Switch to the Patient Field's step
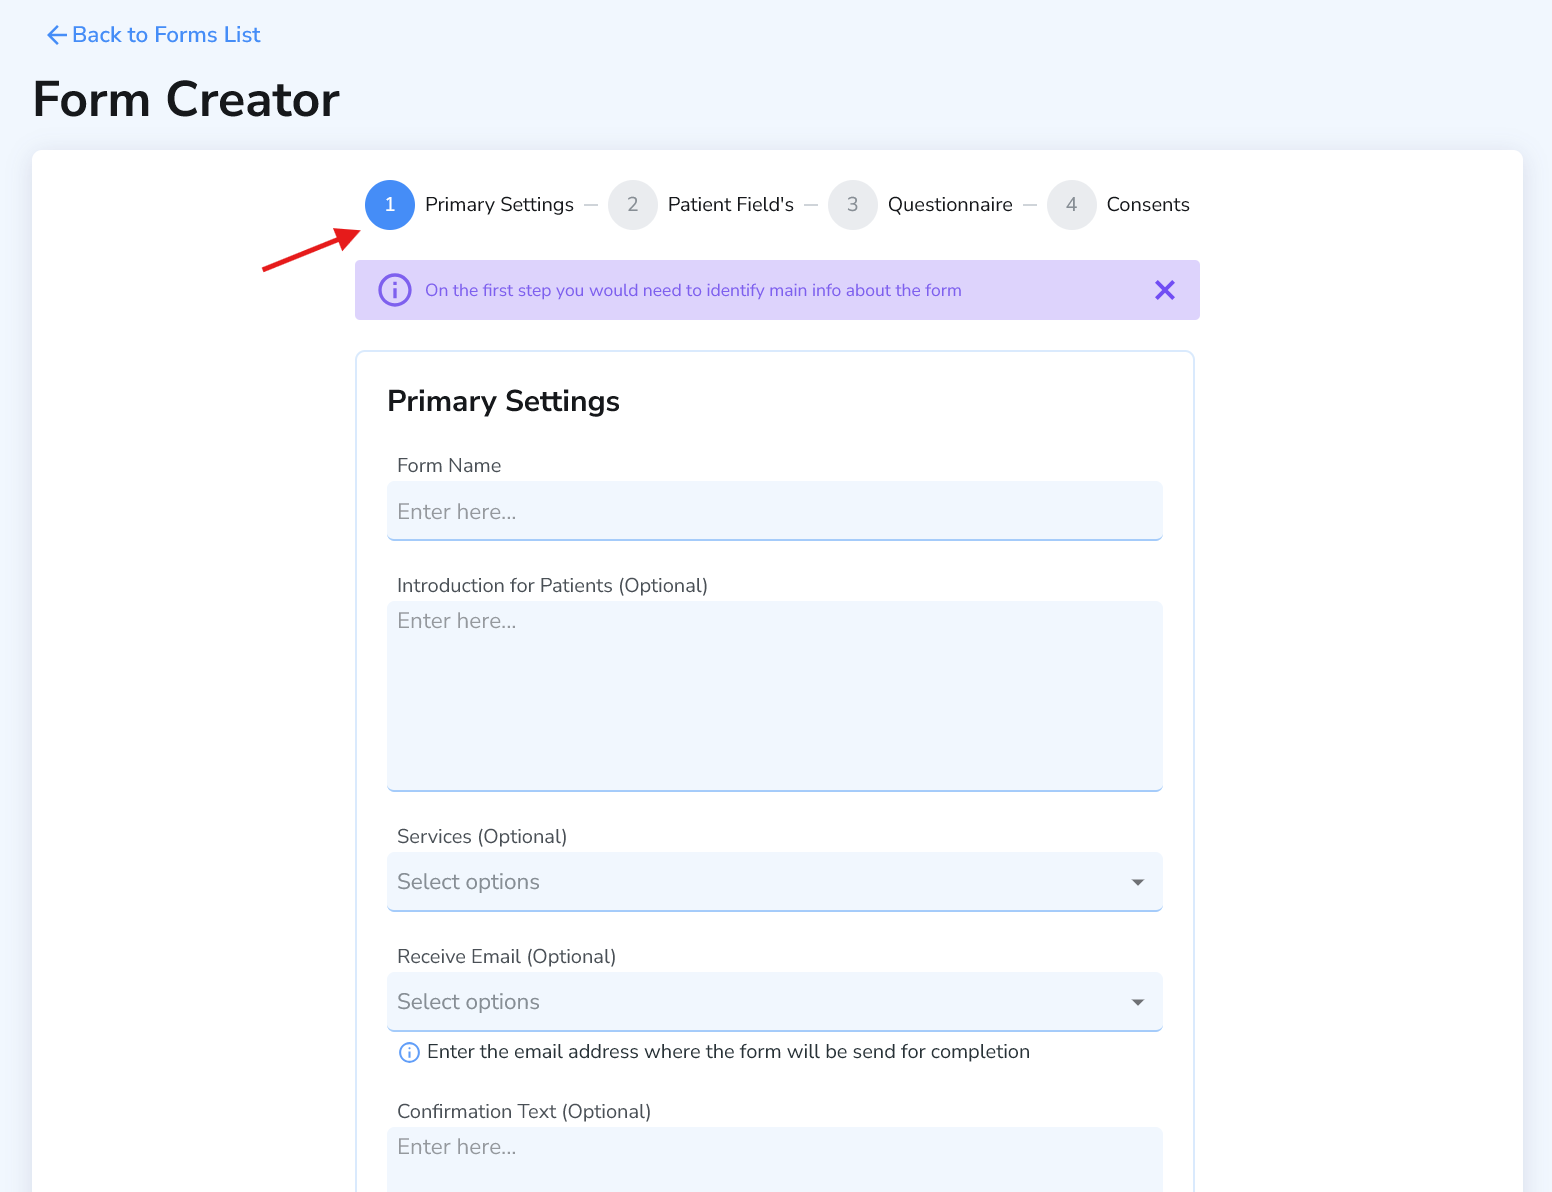1552x1192 pixels. [730, 204]
